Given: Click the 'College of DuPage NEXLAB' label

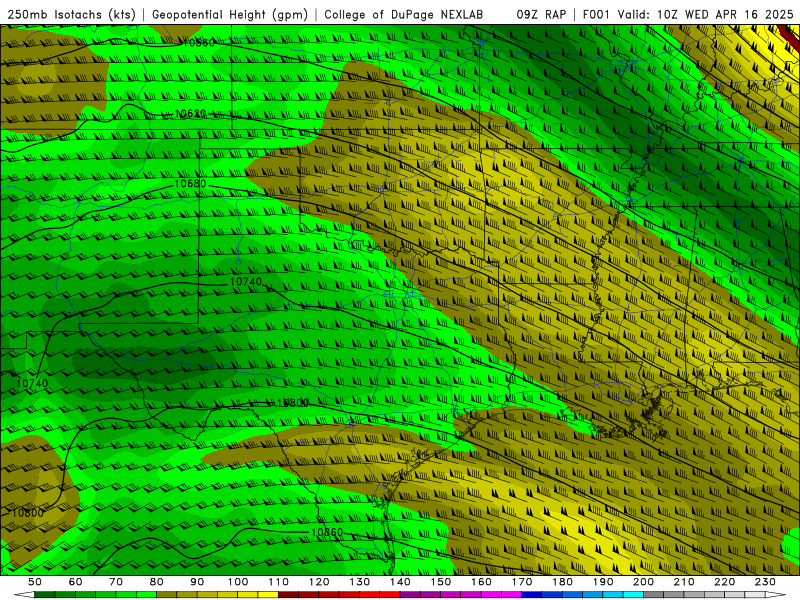Looking at the screenshot, I should tap(404, 15).
